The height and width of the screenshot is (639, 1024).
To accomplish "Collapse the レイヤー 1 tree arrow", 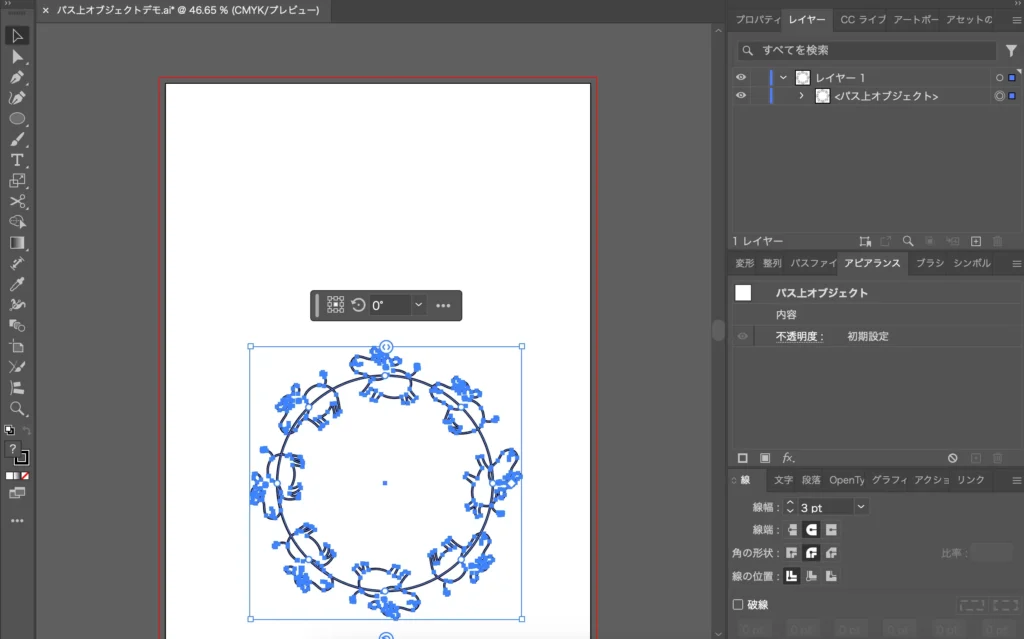I will click(783, 78).
